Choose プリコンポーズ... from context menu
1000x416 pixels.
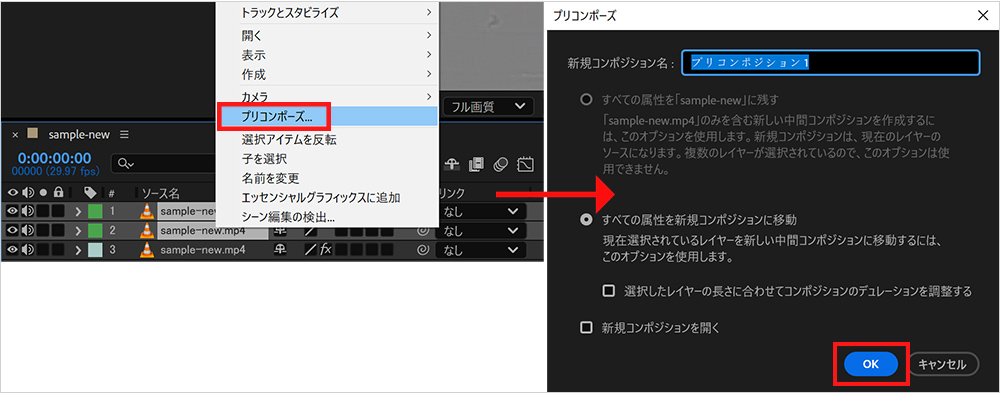pyautogui.click(x=328, y=117)
